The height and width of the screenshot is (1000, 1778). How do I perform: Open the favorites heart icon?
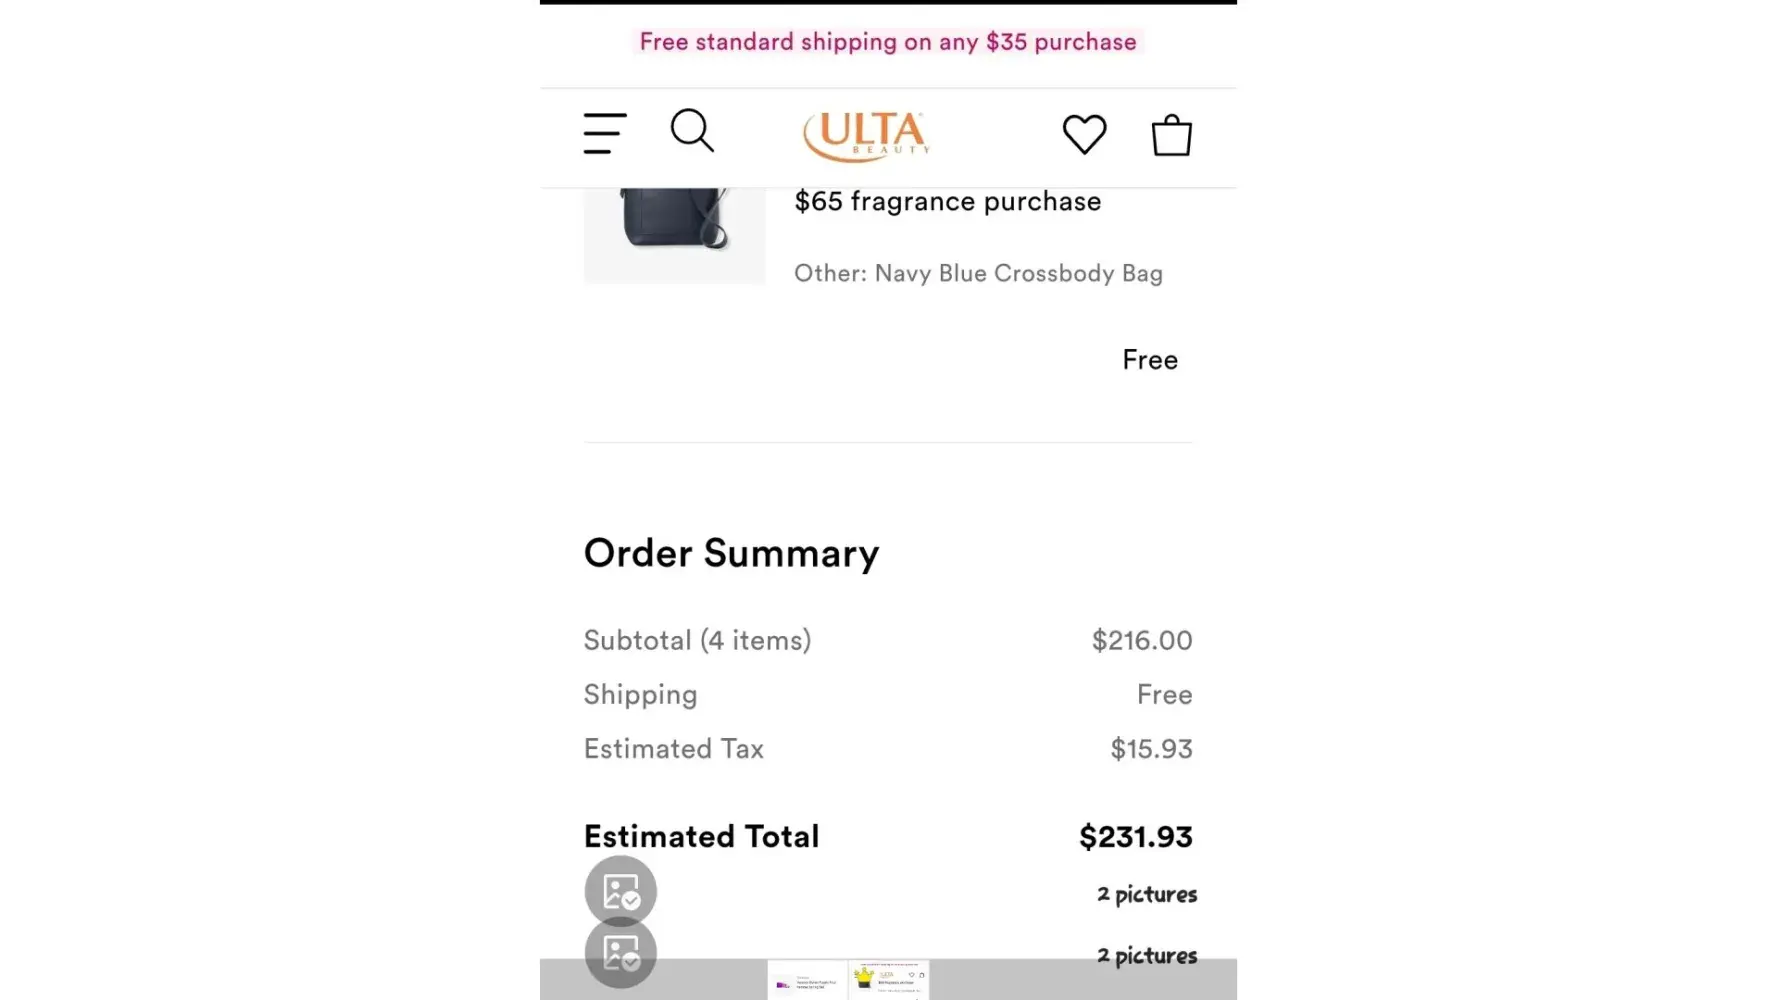(1084, 134)
